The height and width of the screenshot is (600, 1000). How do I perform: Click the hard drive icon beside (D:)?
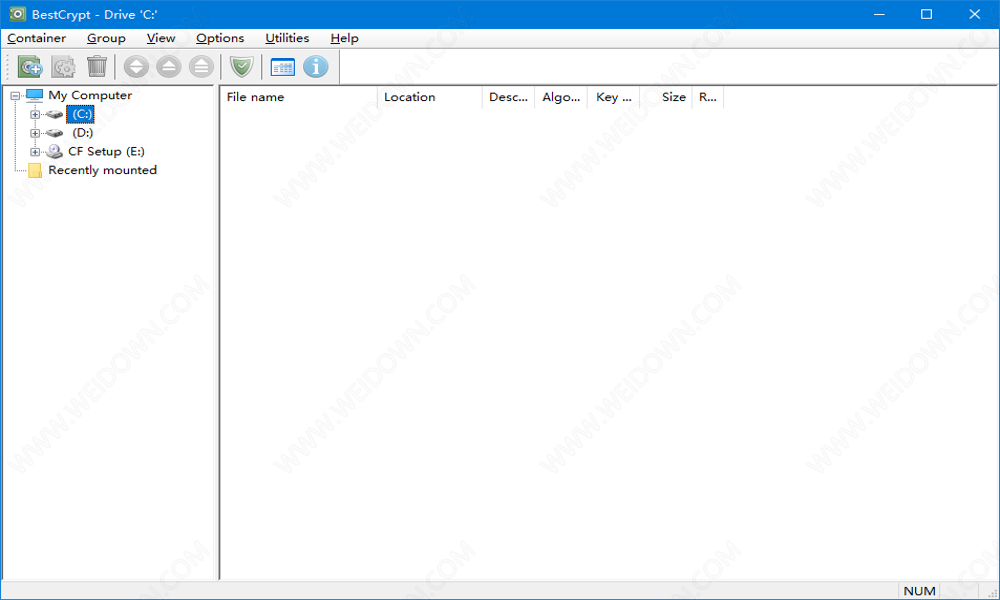54,133
